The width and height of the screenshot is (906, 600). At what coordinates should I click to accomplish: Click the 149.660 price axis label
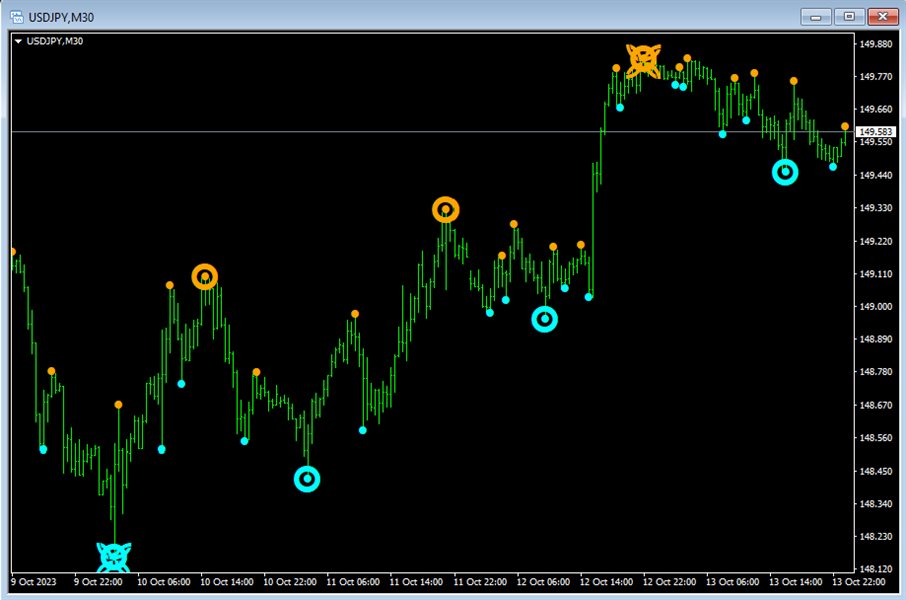[x=876, y=109]
